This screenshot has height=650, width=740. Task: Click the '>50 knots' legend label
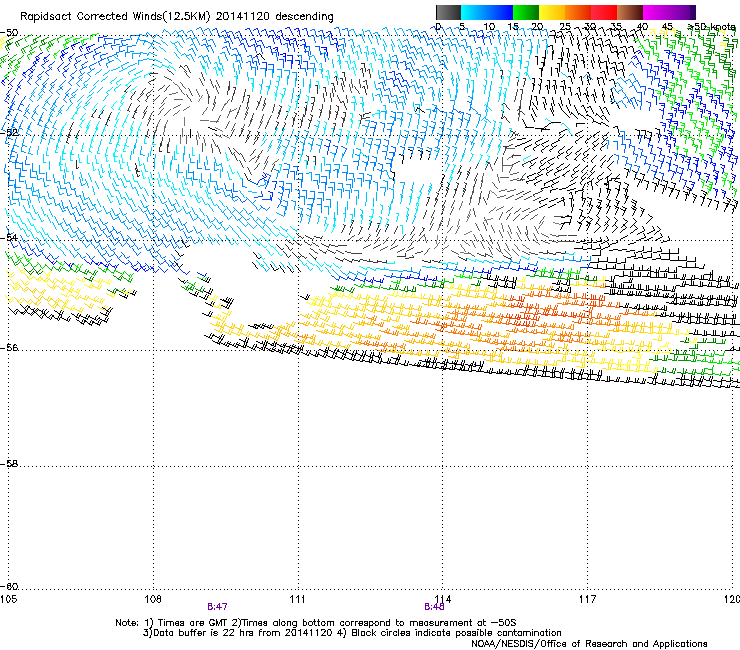711,27
